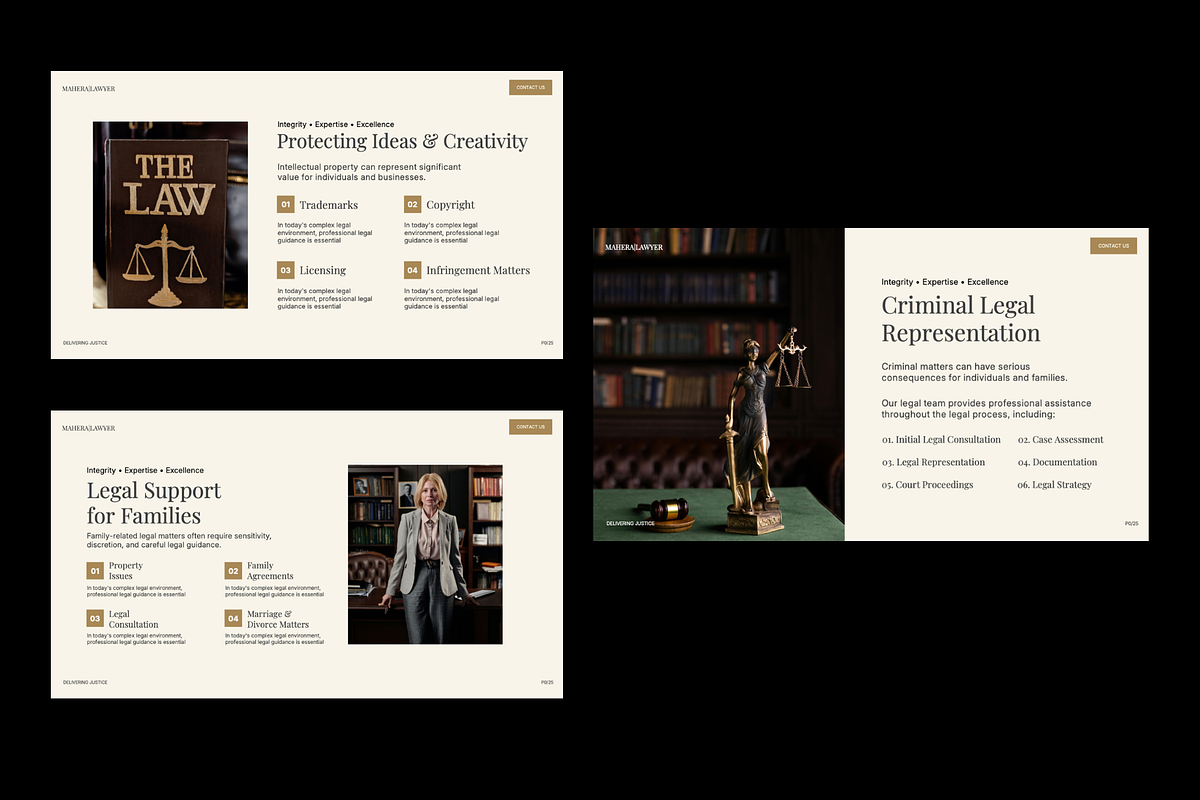This screenshot has height=800, width=1200.
Task: Click the Protecting Ideas & Creativity title
Action: tap(402, 142)
